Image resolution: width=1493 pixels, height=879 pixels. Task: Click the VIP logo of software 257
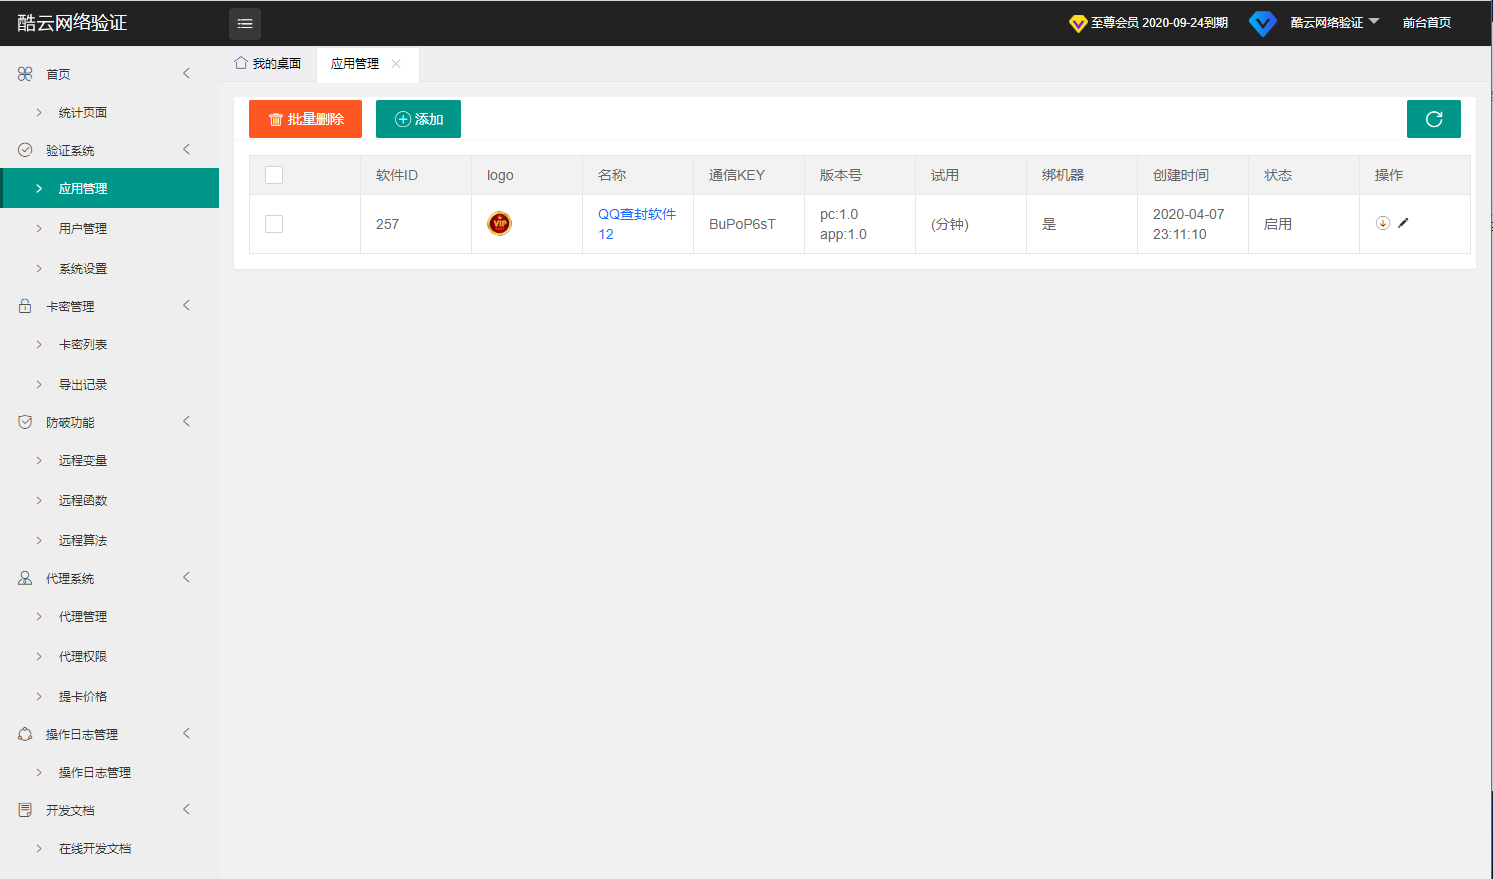pyautogui.click(x=499, y=223)
